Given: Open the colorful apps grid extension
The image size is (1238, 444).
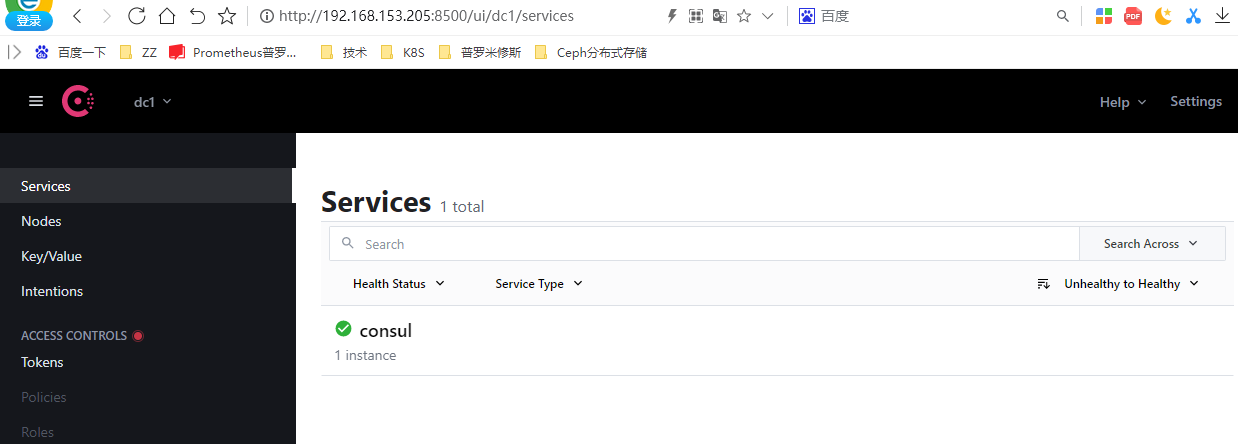Looking at the screenshot, I should click(x=1103, y=16).
